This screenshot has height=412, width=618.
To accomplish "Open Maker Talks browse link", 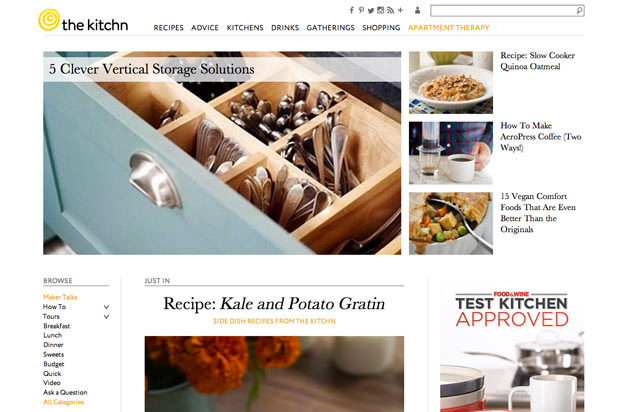I will click(60, 297).
